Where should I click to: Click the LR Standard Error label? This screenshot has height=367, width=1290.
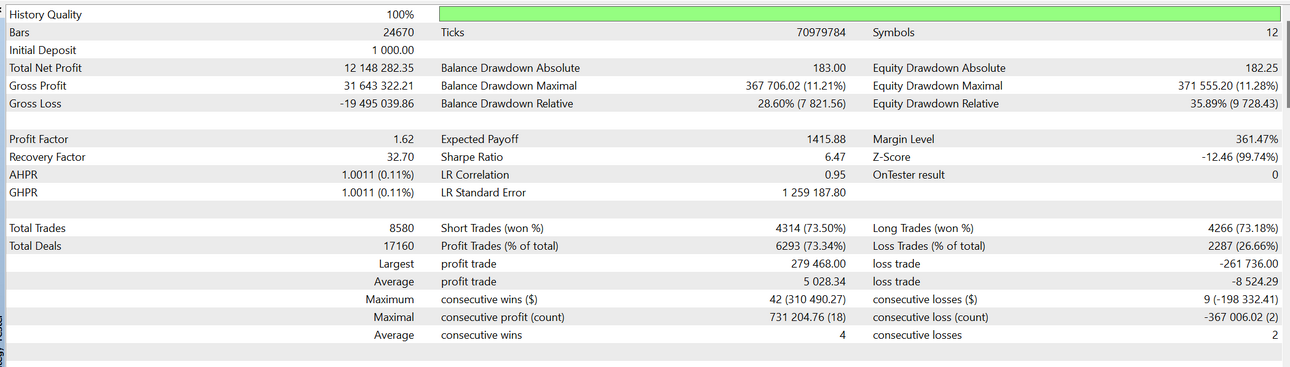pos(483,192)
